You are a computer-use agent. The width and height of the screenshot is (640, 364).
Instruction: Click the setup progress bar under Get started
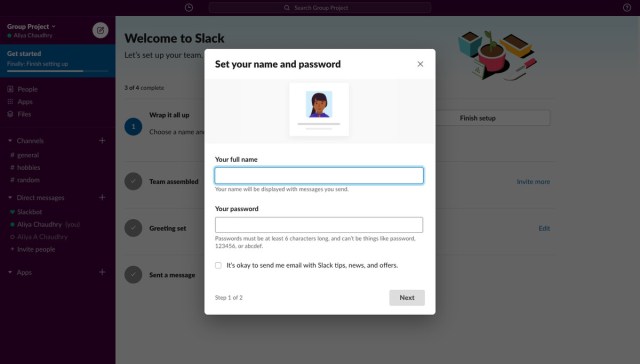pos(58,71)
